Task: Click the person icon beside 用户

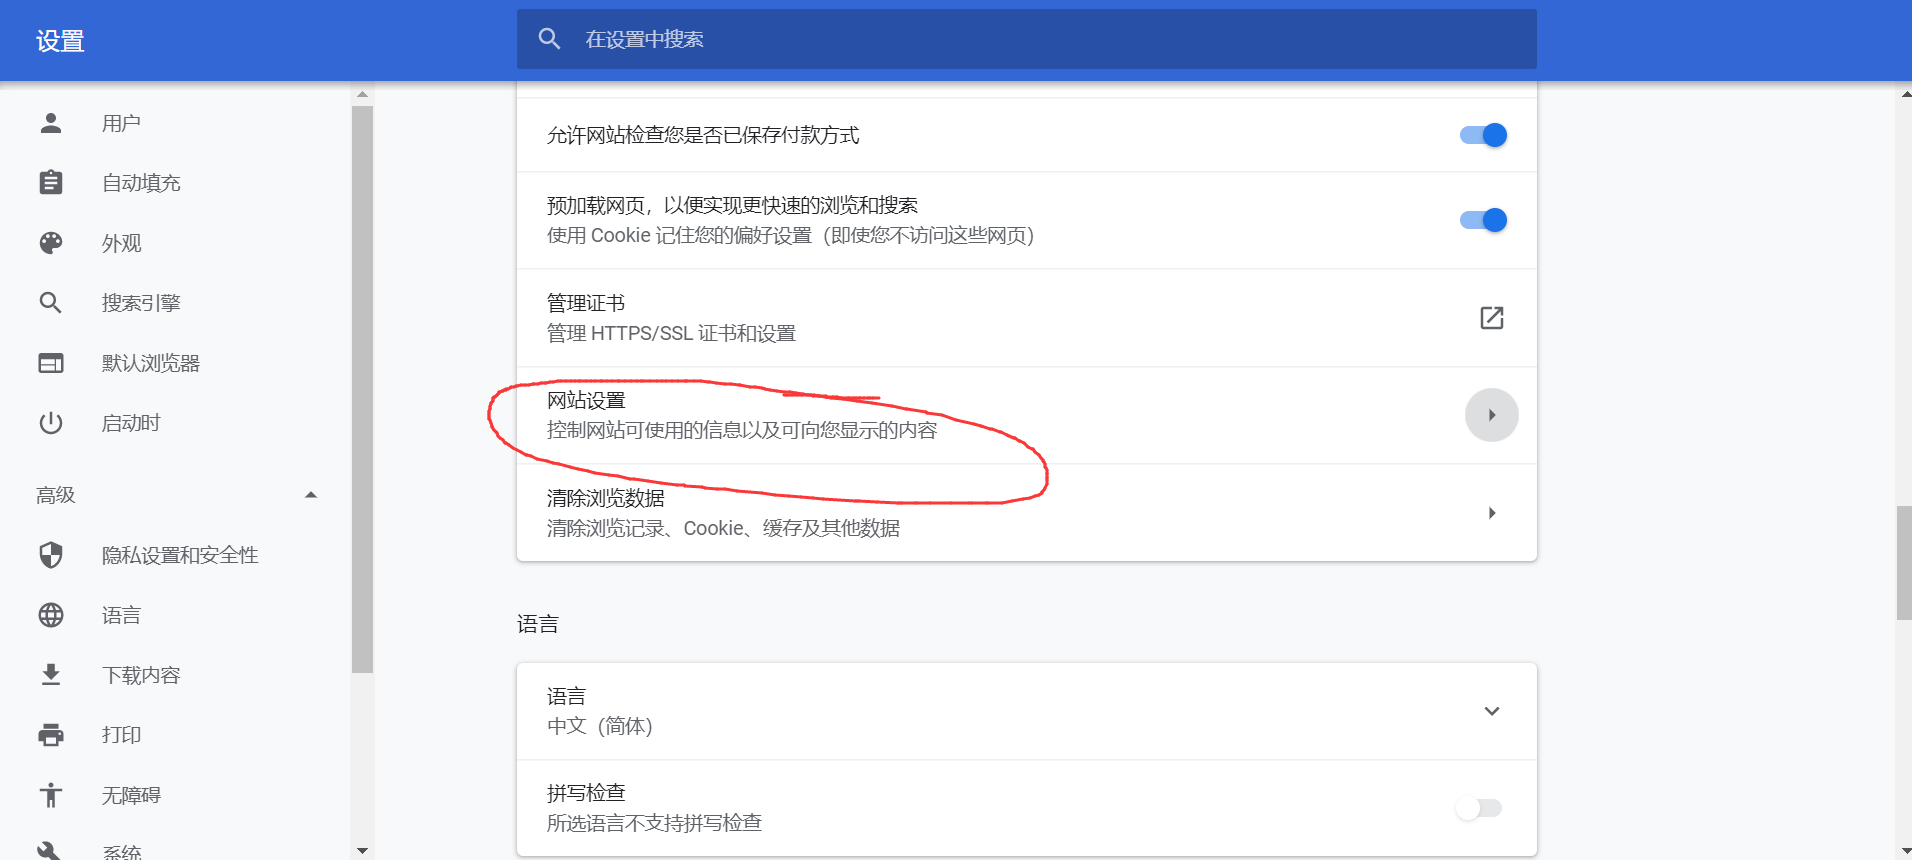Action: point(51,123)
